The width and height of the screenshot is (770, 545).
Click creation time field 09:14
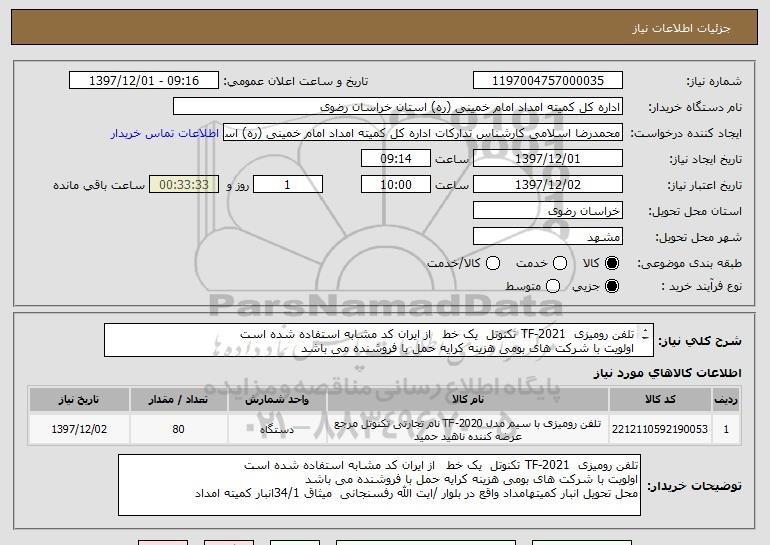point(396,159)
